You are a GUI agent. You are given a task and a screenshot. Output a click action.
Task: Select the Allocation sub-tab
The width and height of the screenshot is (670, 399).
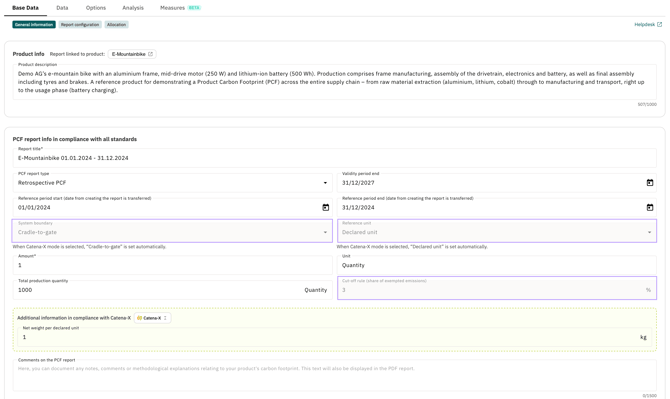[x=116, y=25]
